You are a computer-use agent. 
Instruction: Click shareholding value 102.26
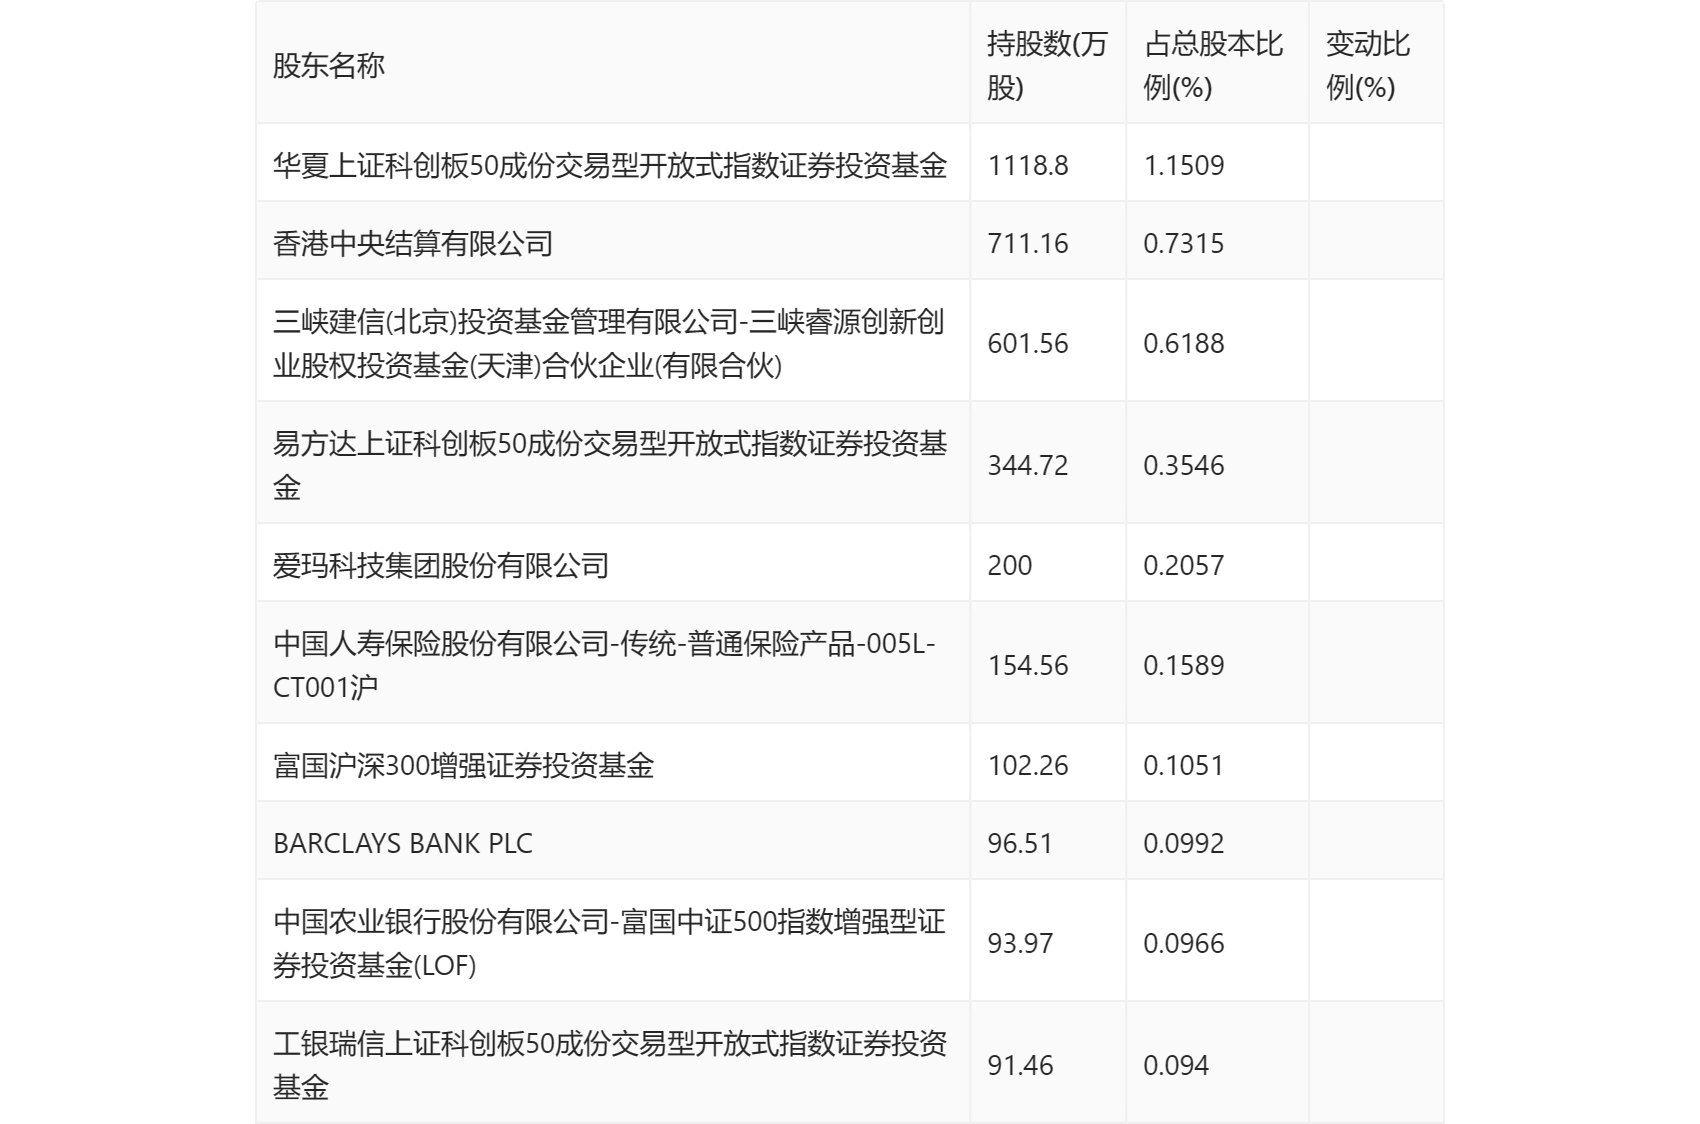[1028, 765]
